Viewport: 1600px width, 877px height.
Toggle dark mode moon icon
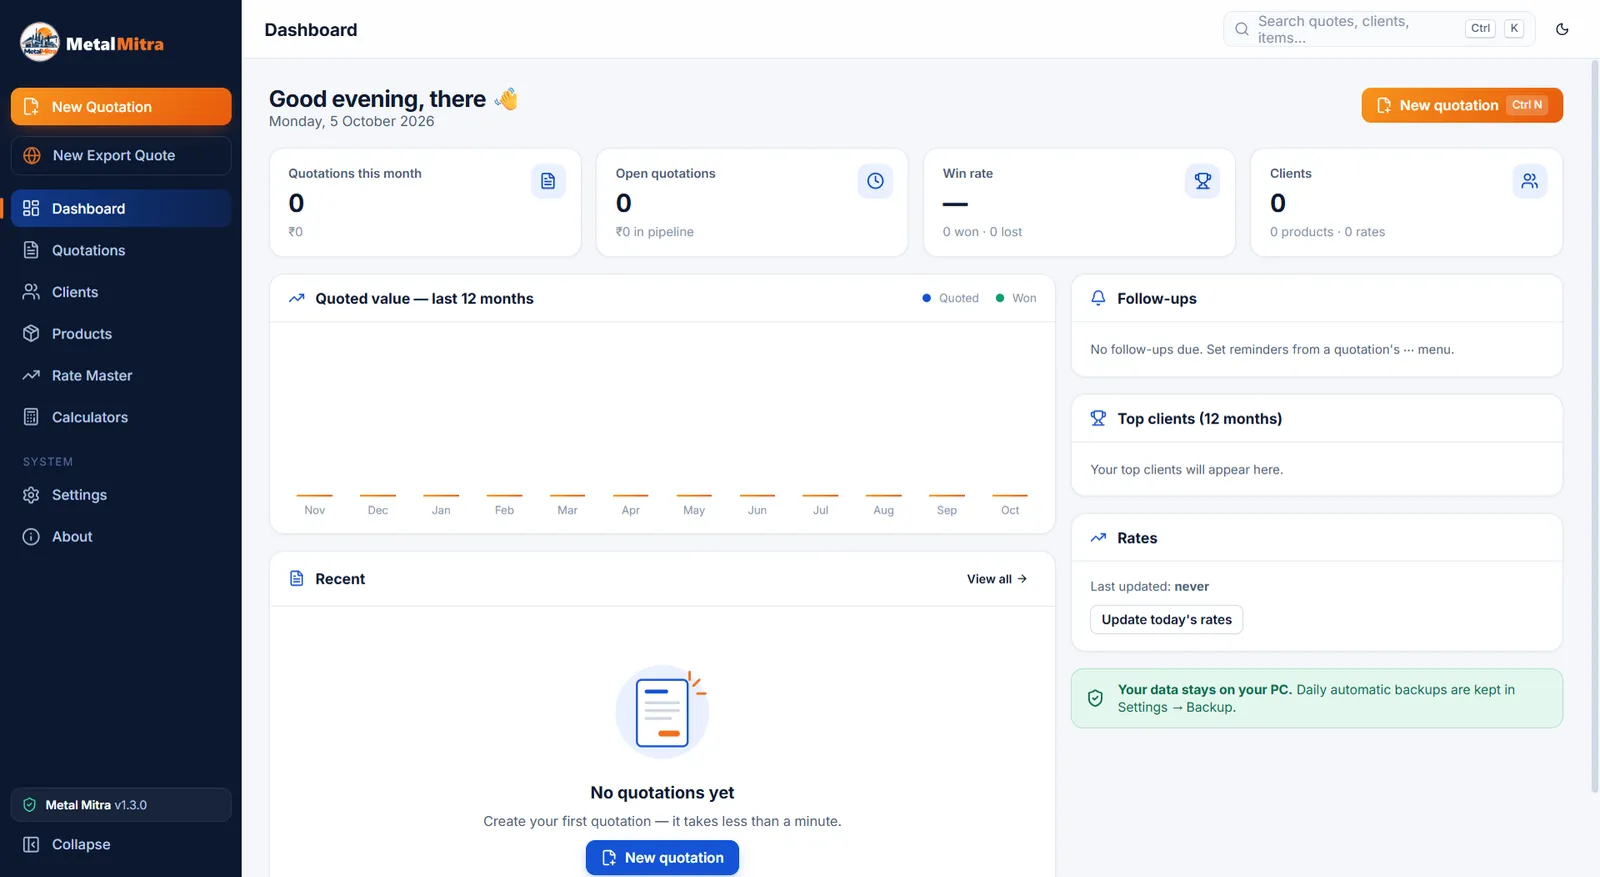pos(1562,29)
